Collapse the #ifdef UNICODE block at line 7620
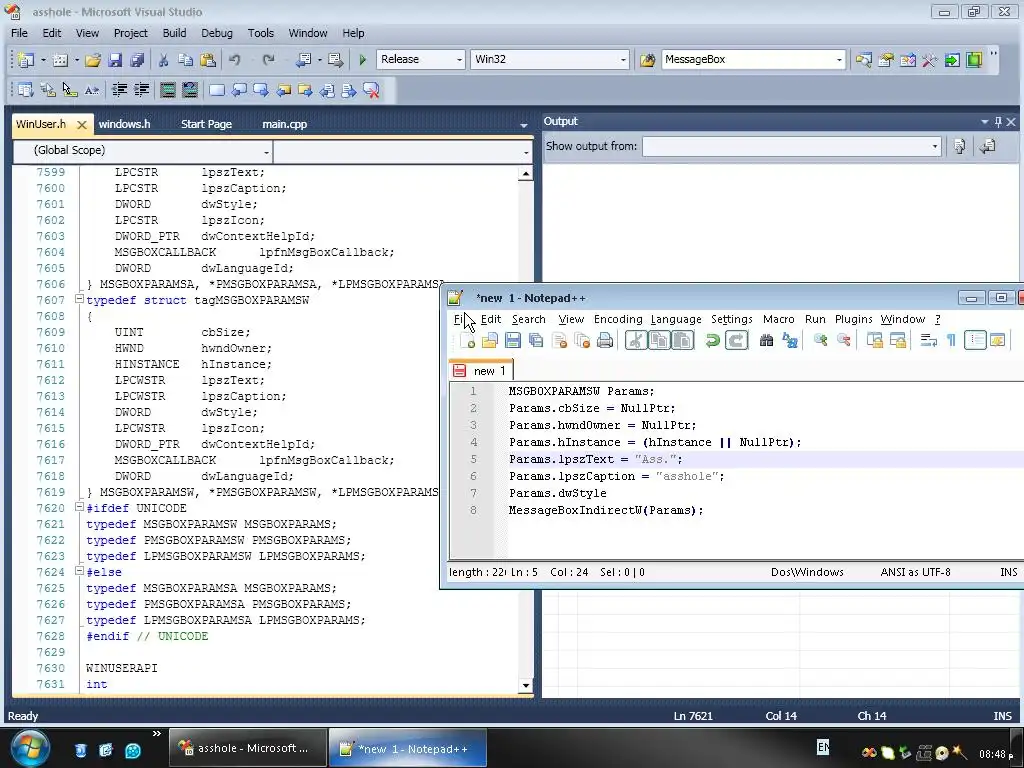This screenshot has height=768, width=1024. pyautogui.click(x=79, y=507)
